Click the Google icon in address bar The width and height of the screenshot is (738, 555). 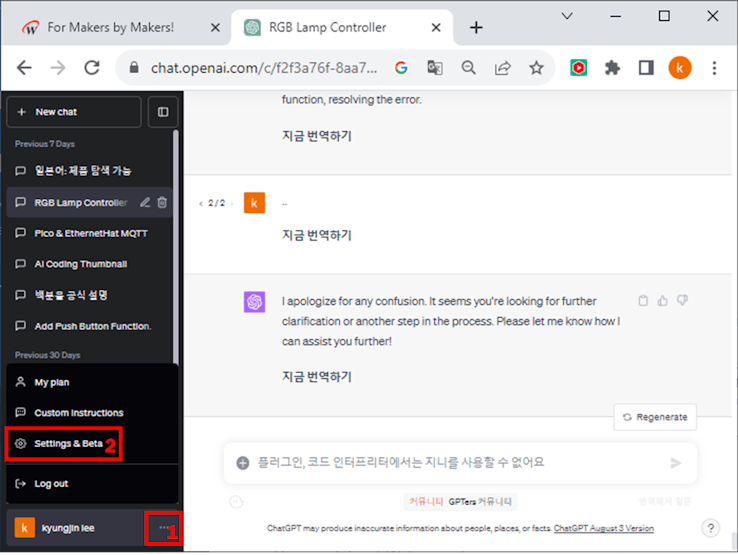(401, 68)
